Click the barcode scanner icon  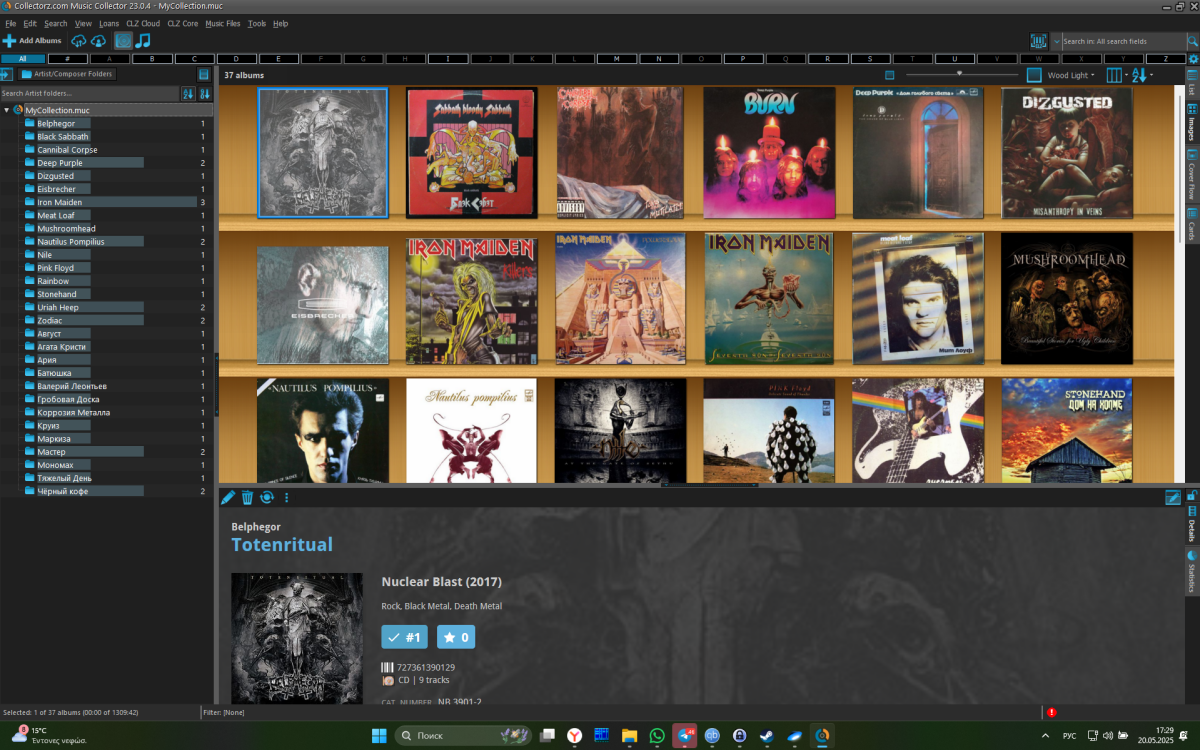tap(1039, 41)
